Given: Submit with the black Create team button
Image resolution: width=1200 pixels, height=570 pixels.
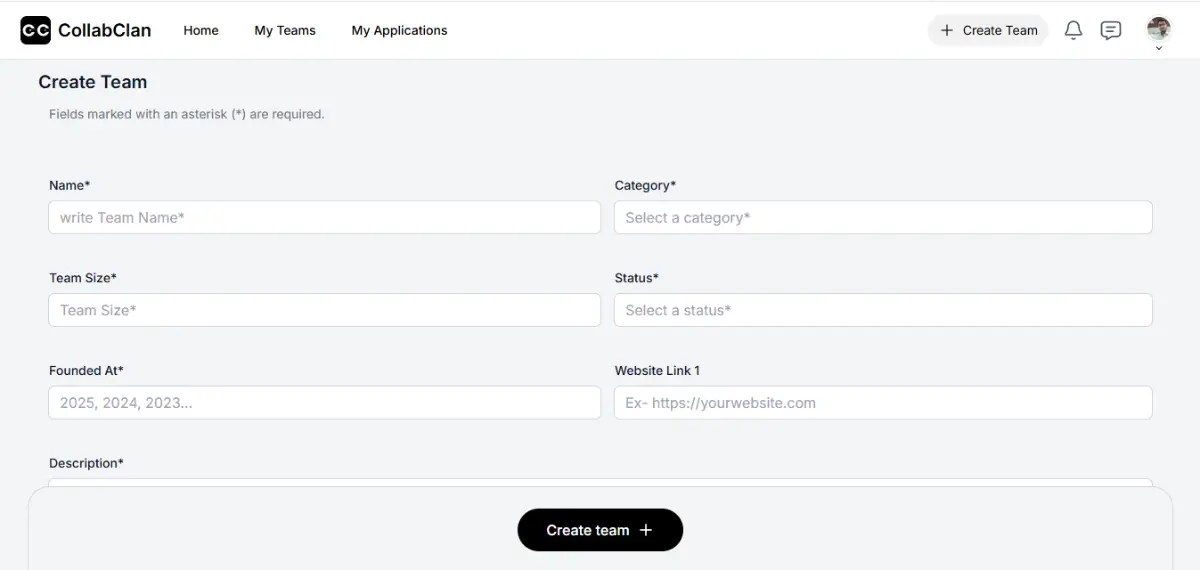Looking at the screenshot, I should [588, 530].
